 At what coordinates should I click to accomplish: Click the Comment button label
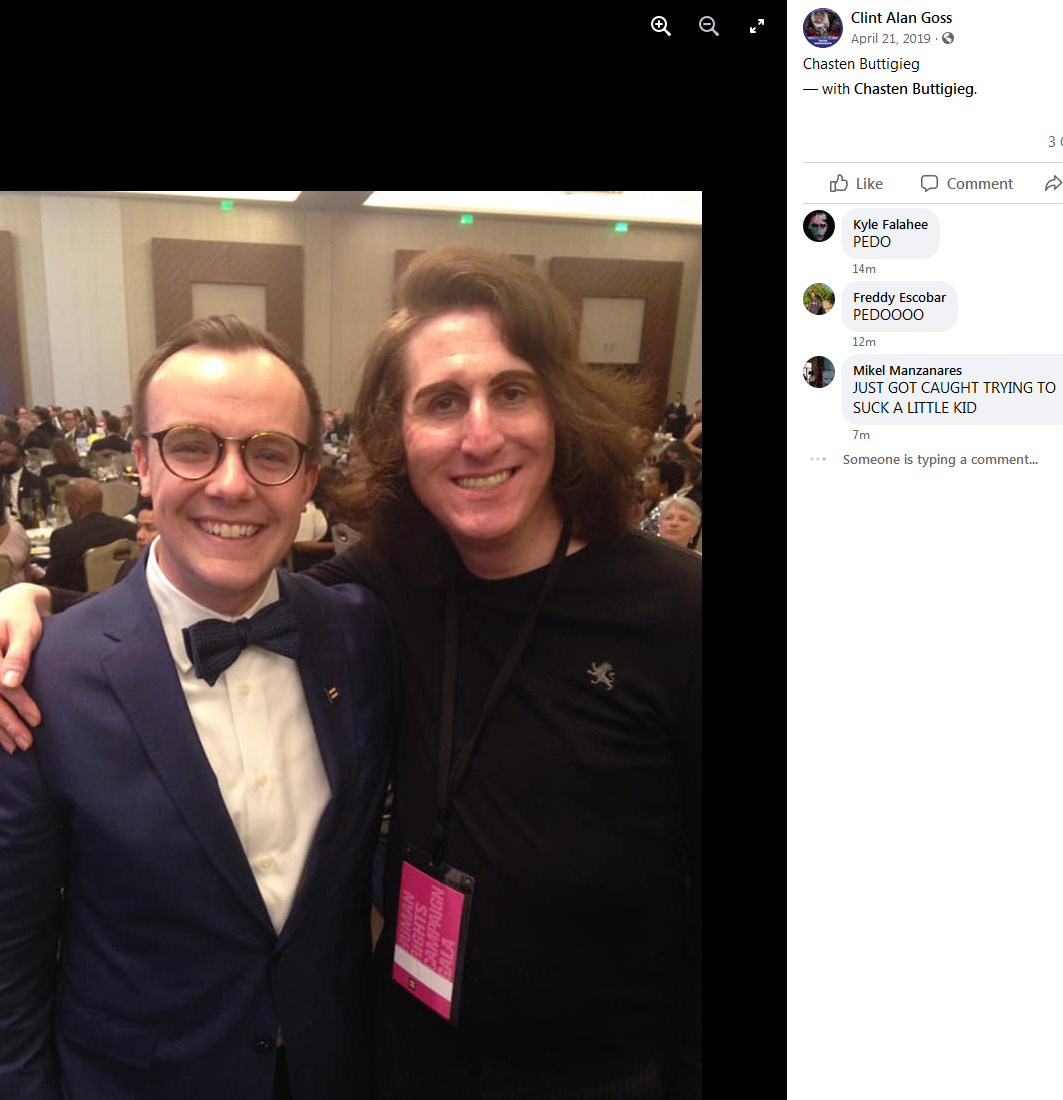click(x=979, y=184)
